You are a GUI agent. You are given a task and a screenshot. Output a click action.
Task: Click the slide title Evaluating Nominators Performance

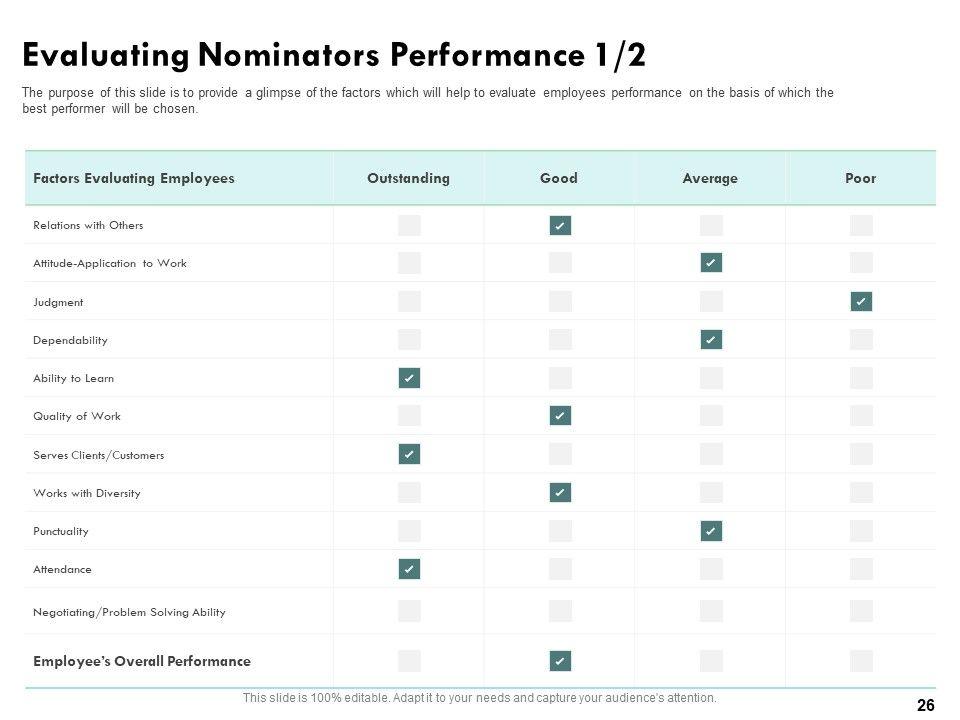point(333,55)
